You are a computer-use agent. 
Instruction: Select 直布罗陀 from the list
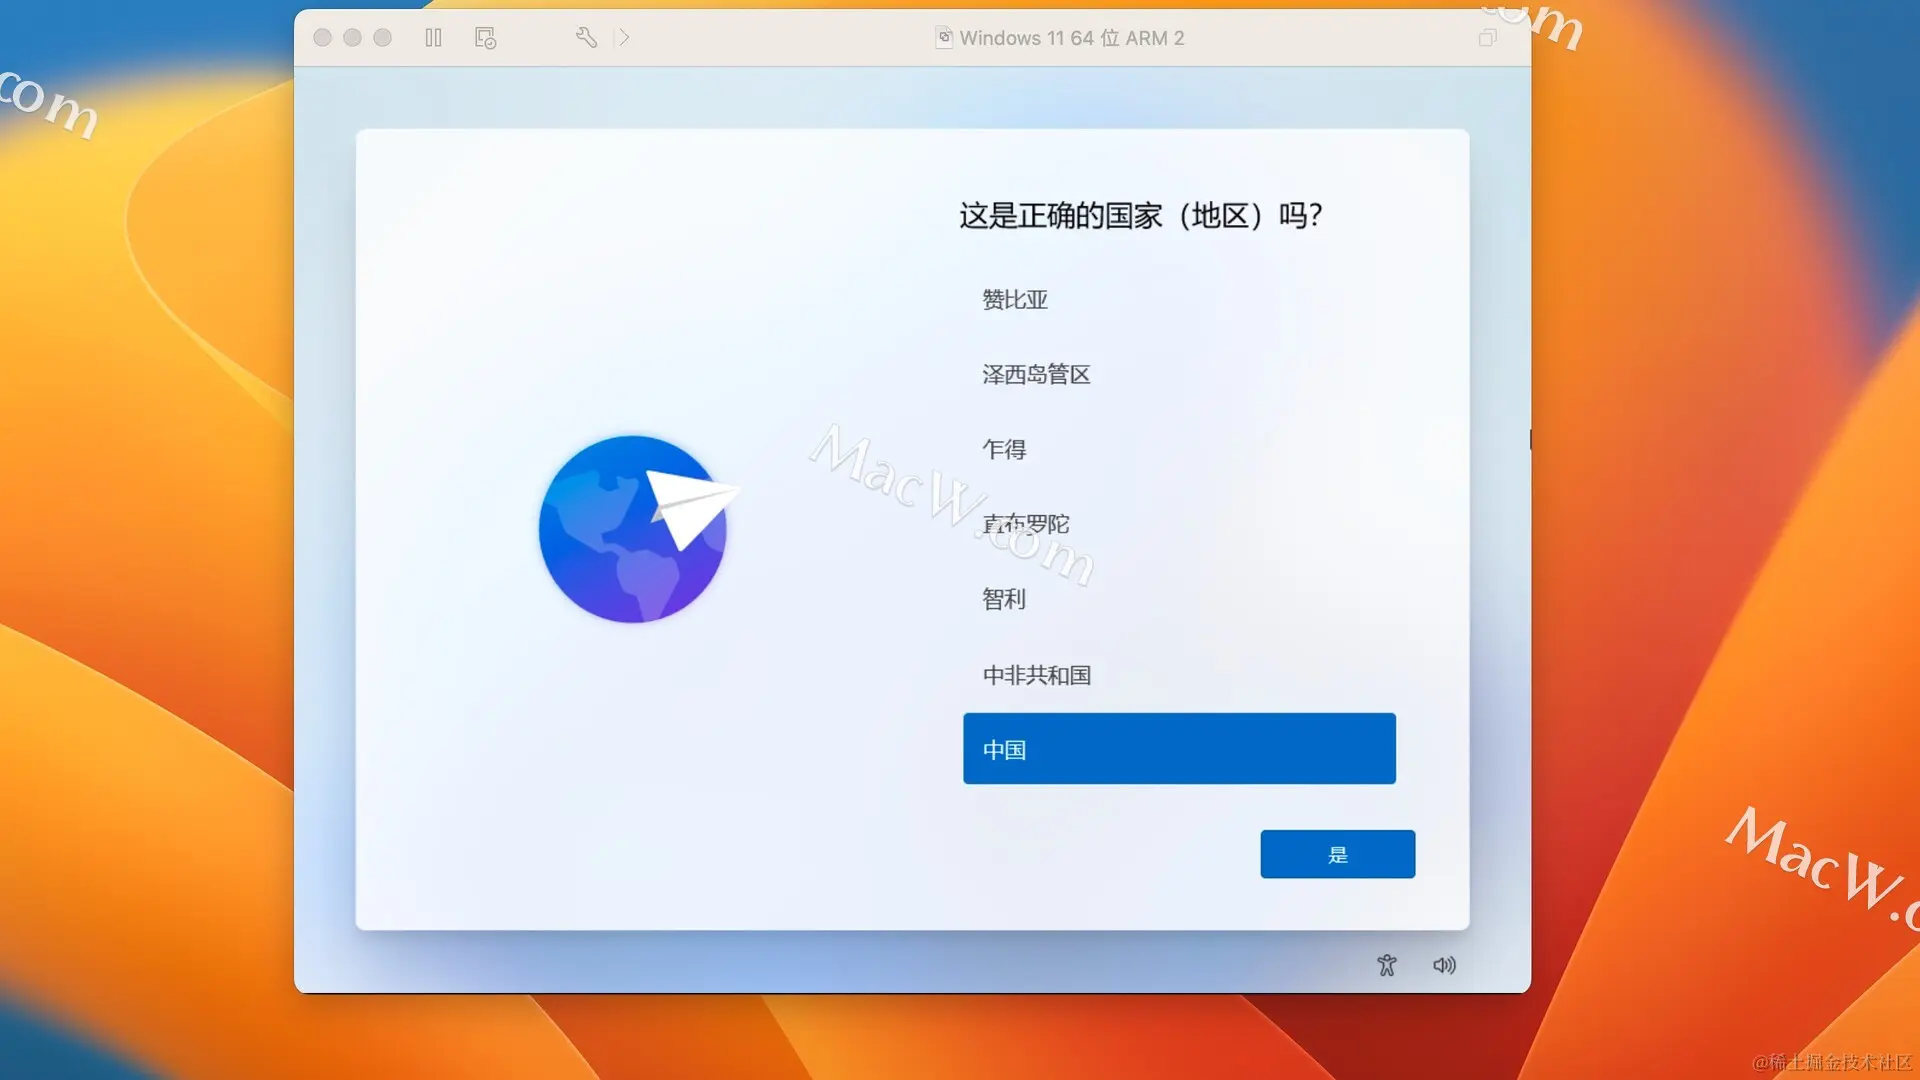click(x=1026, y=524)
